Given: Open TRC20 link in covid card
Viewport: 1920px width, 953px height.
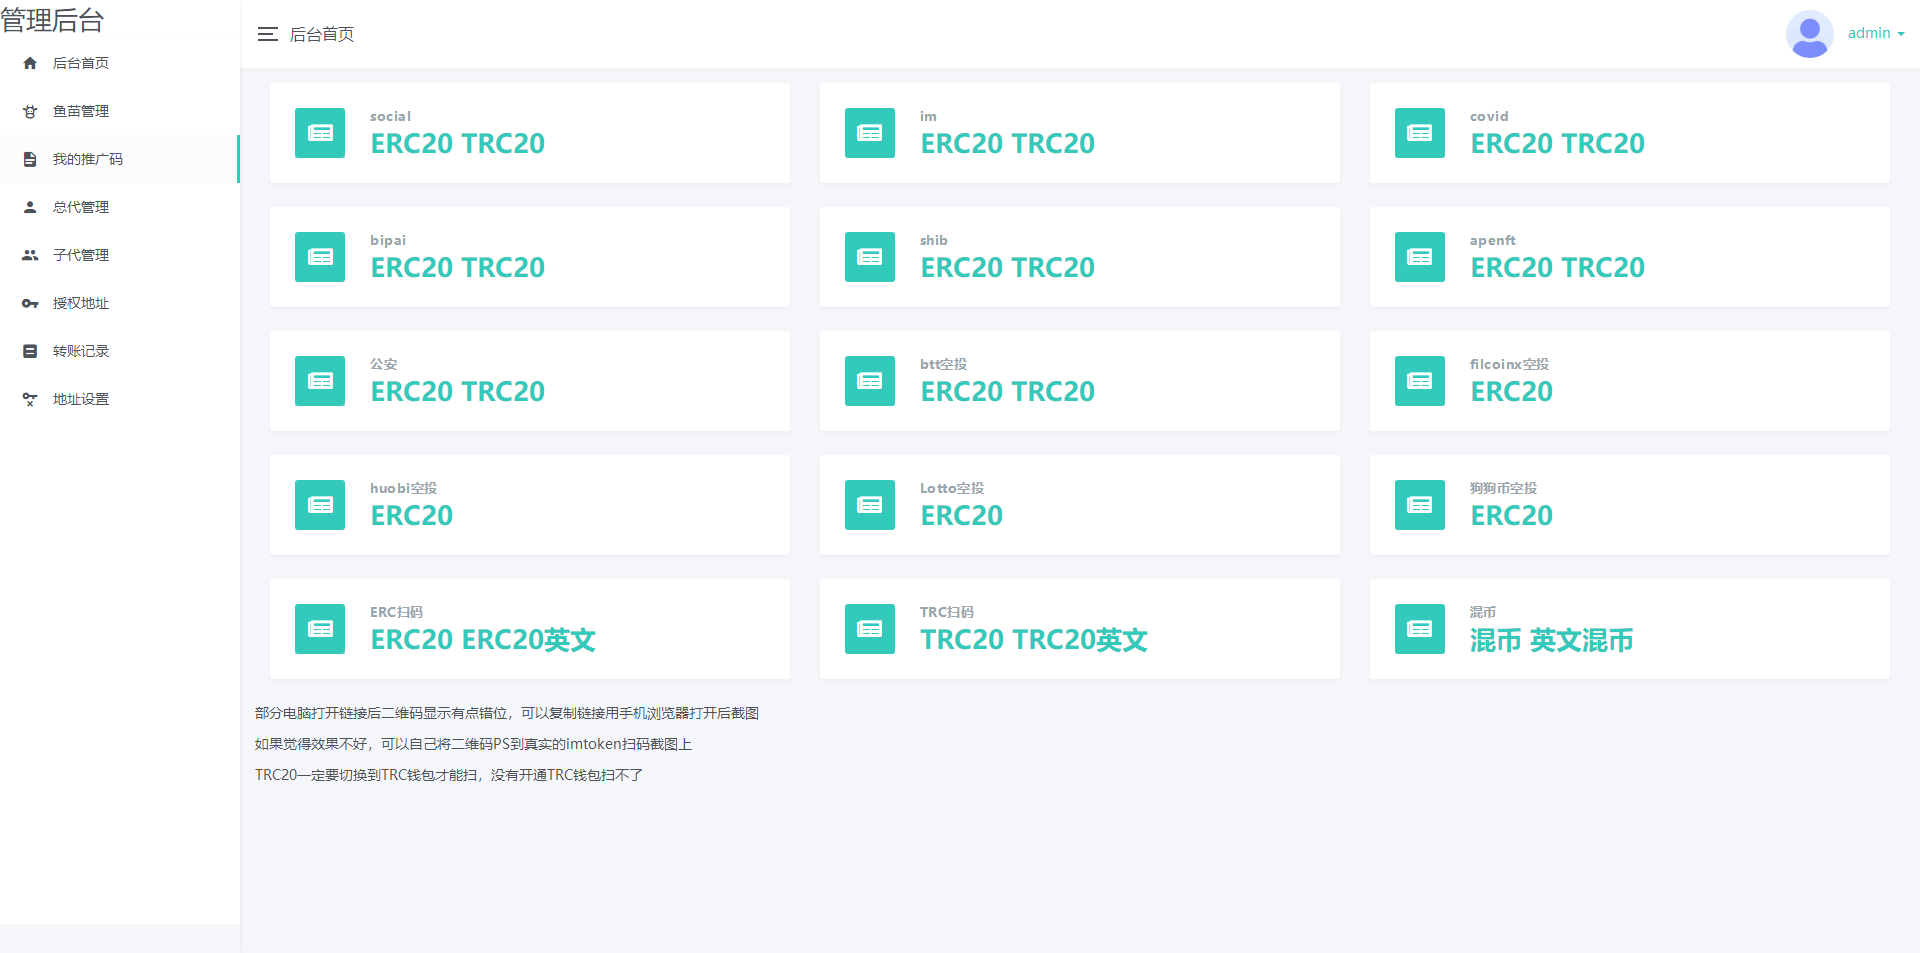Looking at the screenshot, I should click(x=1603, y=144).
